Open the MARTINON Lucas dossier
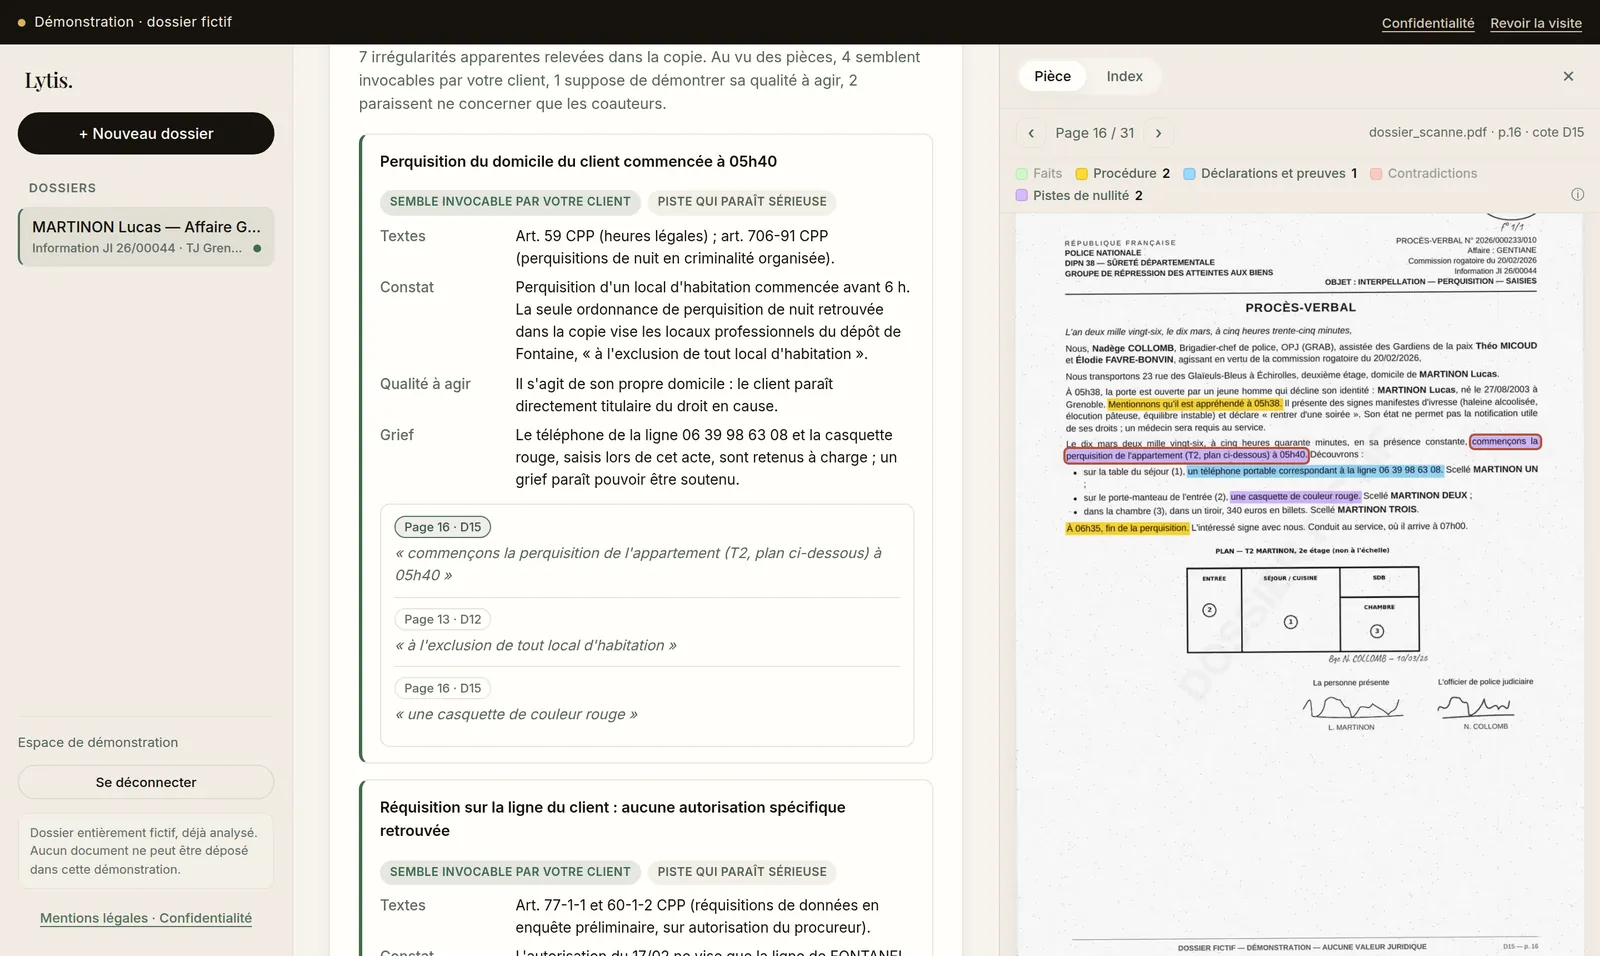The image size is (1600, 956). [146, 237]
